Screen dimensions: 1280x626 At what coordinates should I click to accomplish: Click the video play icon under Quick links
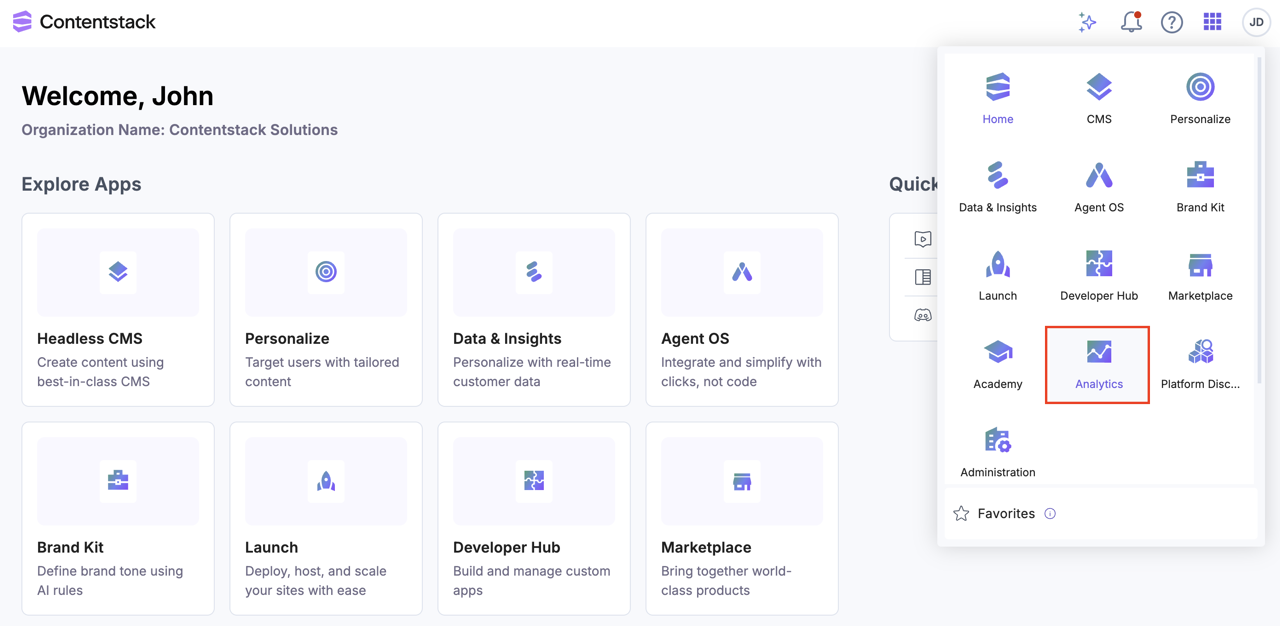pyautogui.click(x=923, y=239)
